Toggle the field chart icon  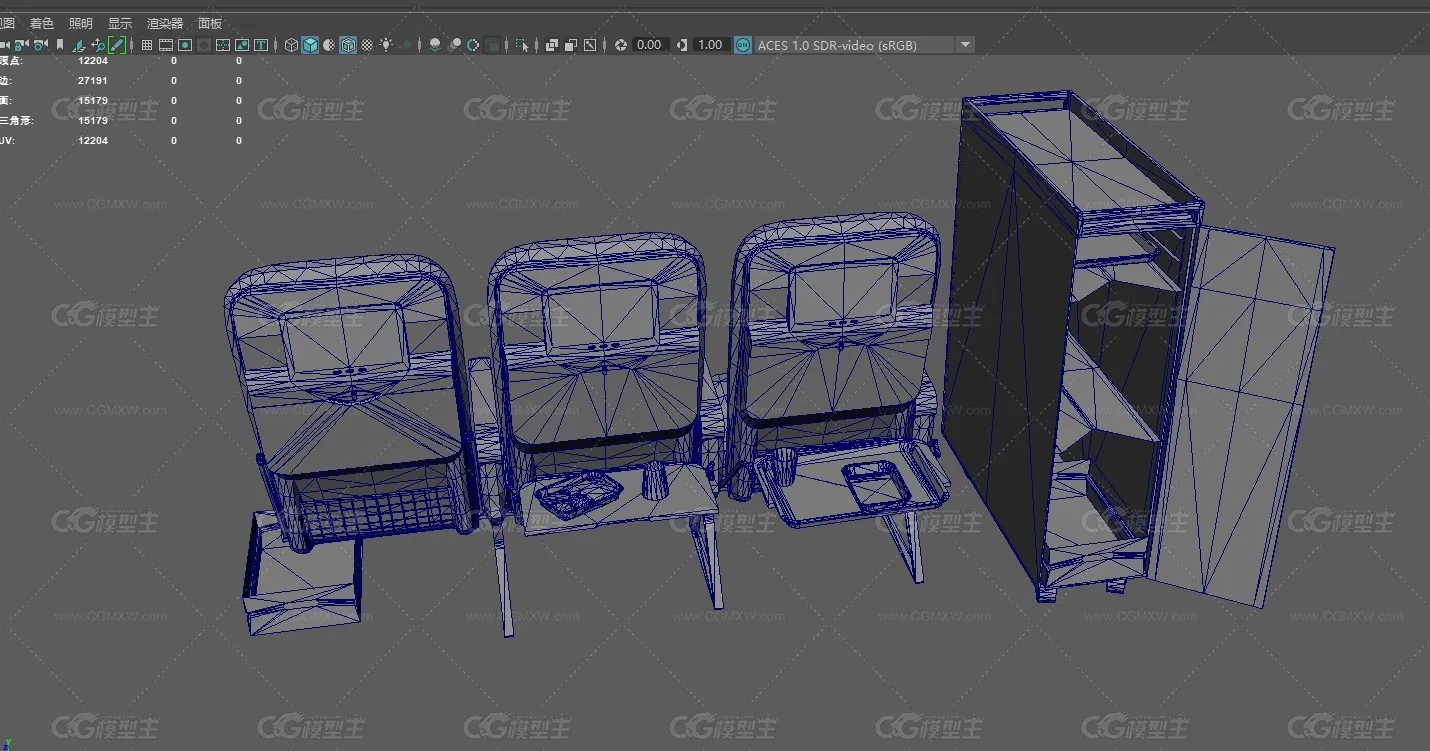click(223, 45)
